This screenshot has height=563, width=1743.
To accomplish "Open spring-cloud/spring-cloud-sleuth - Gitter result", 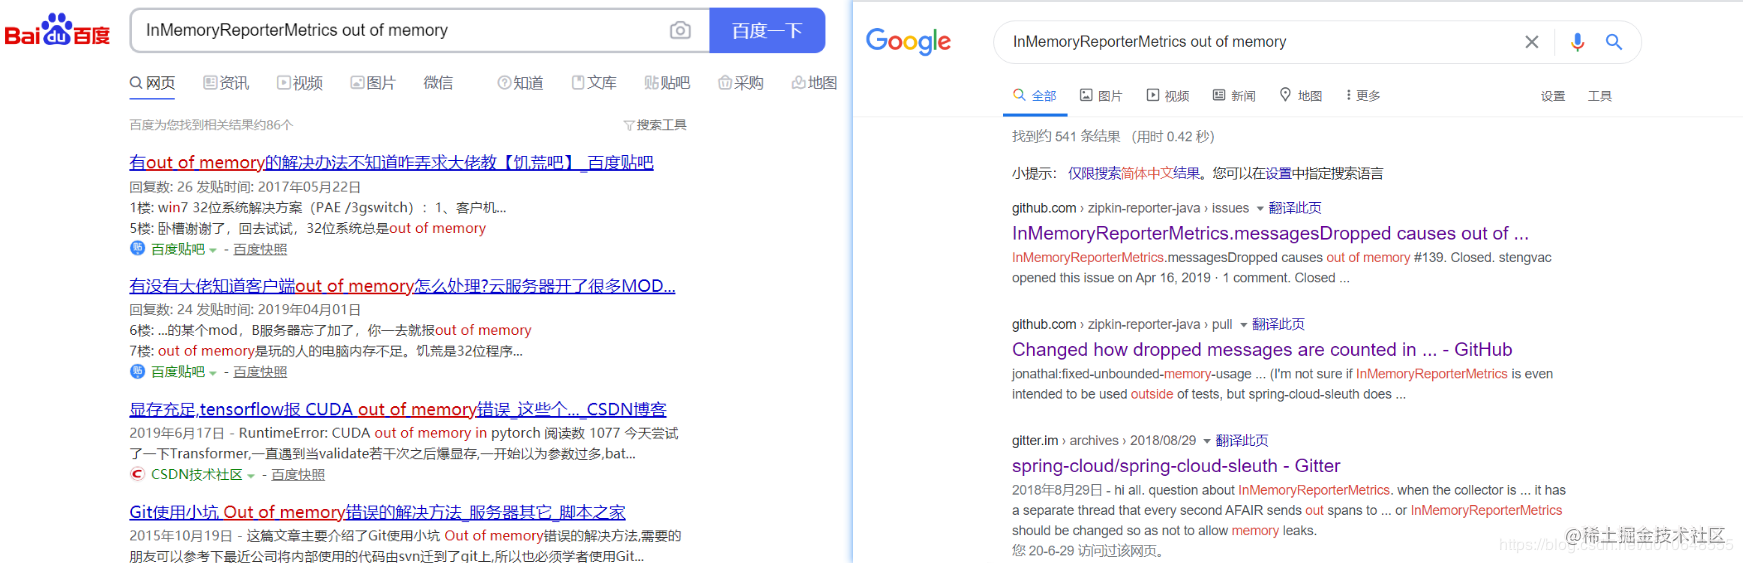I will 1176,465.
